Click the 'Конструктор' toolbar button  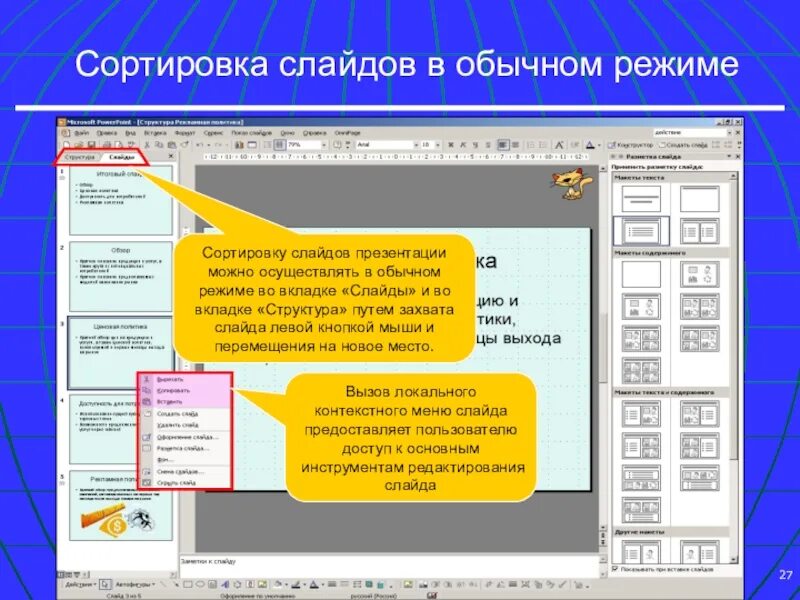click(x=630, y=145)
